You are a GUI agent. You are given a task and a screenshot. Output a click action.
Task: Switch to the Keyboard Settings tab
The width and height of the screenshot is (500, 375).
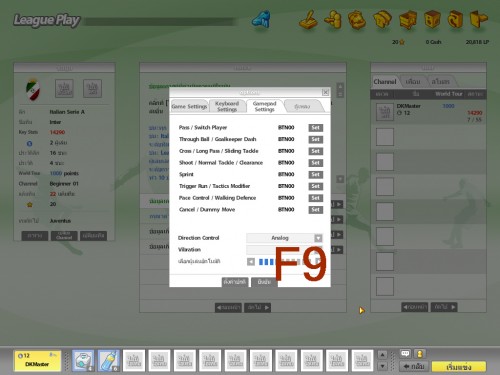227,106
